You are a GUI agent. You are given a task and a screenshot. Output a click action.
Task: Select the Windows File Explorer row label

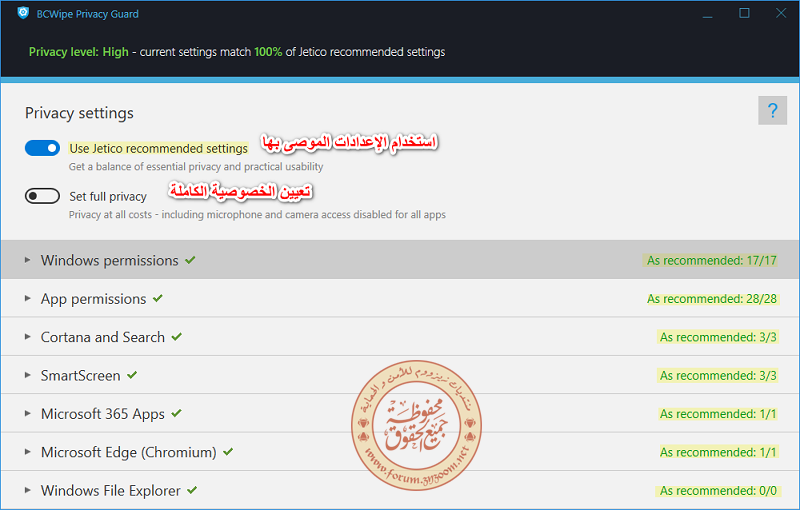[111, 491]
